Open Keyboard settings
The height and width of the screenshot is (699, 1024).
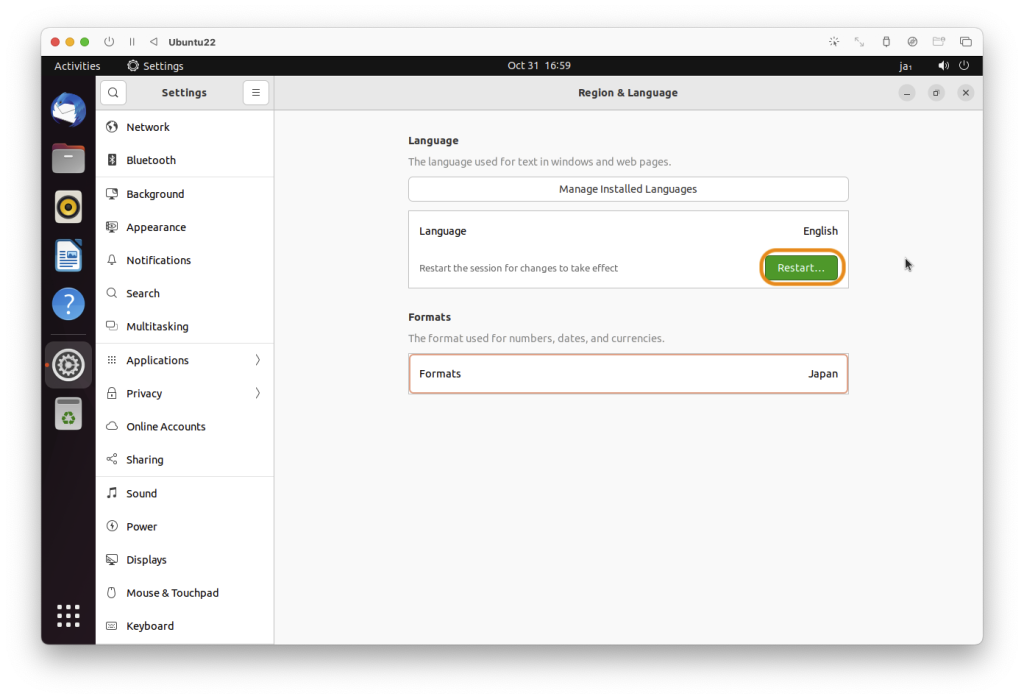(x=185, y=626)
